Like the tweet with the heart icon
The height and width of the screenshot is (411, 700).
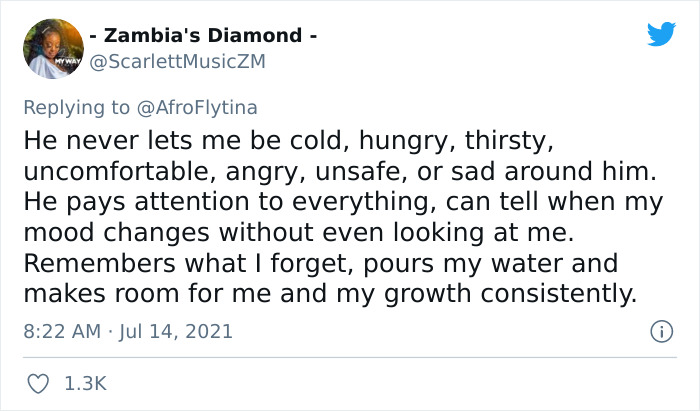point(39,383)
